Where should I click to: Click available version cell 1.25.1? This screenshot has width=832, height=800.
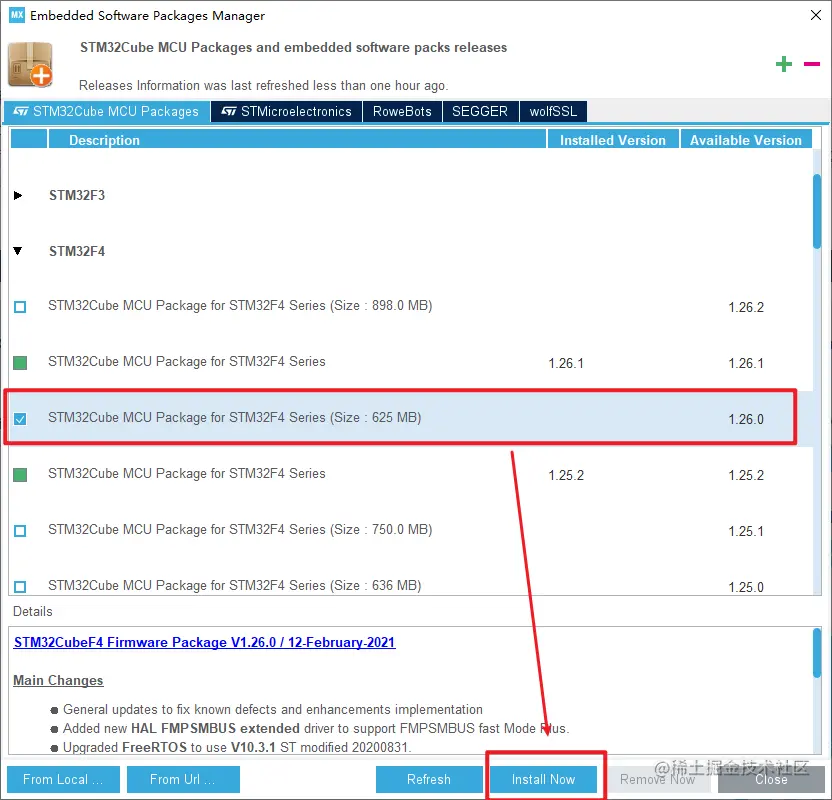point(746,531)
